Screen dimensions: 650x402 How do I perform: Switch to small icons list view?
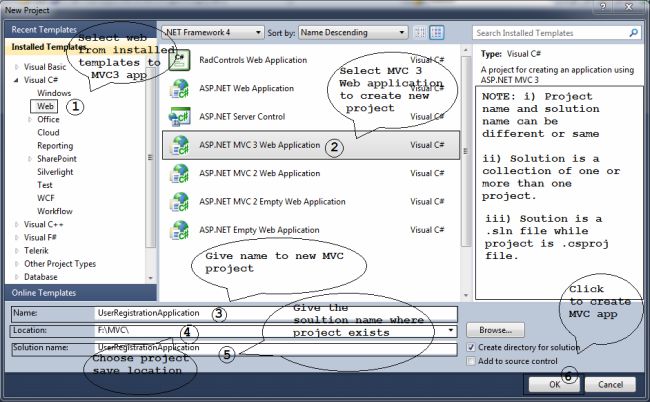tap(420, 32)
